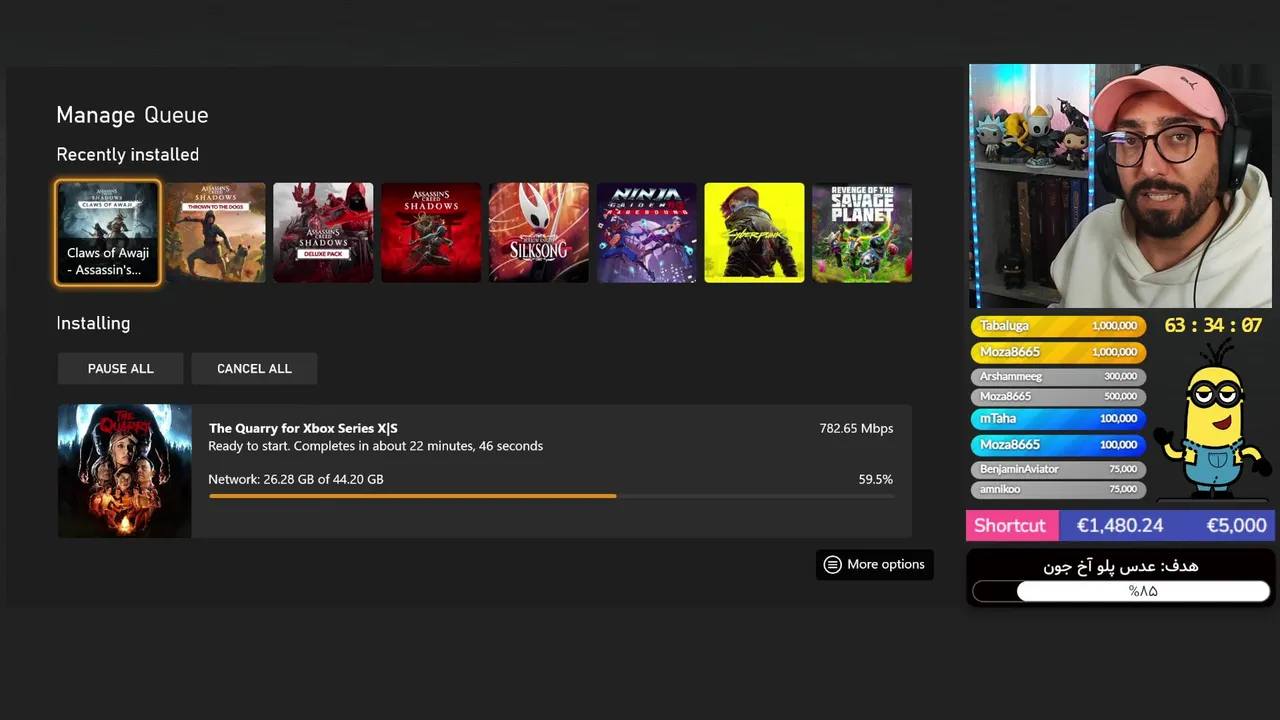Click the goal progress bar at 85 percent
Screen dimensions: 1280x720
[x=1121, y=591]
